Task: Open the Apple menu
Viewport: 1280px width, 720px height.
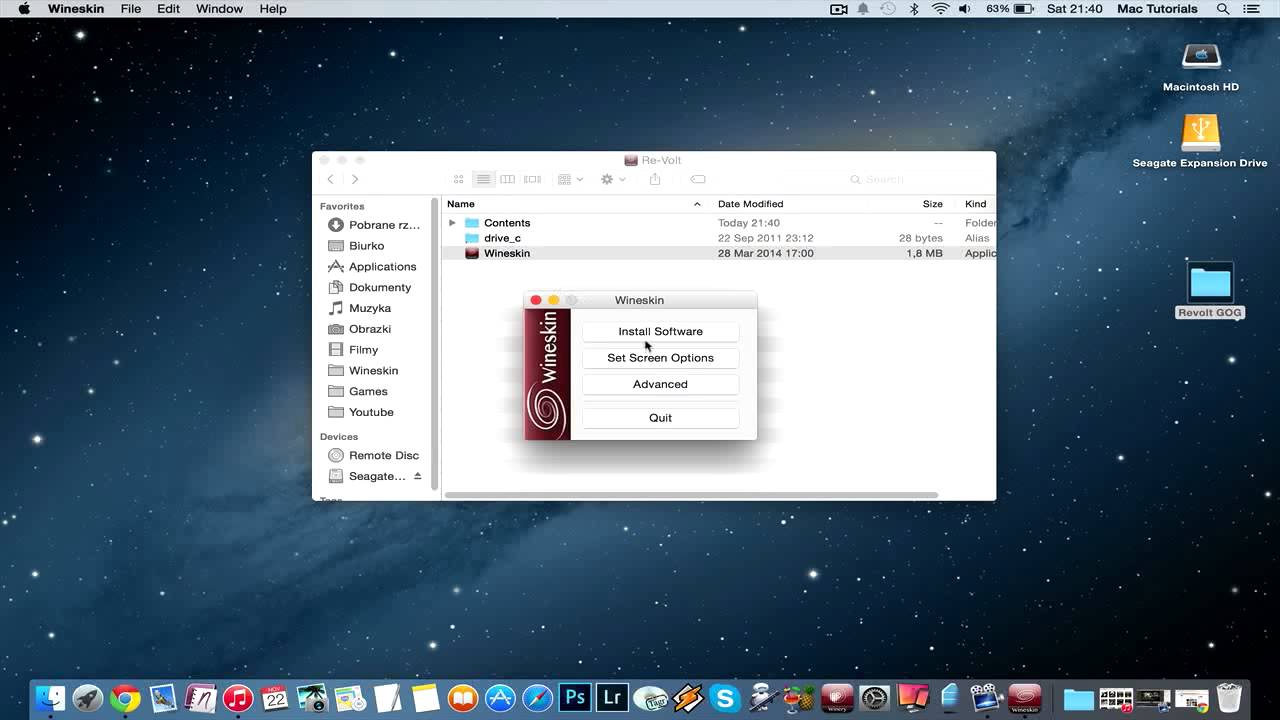Action: pos(24,9)
